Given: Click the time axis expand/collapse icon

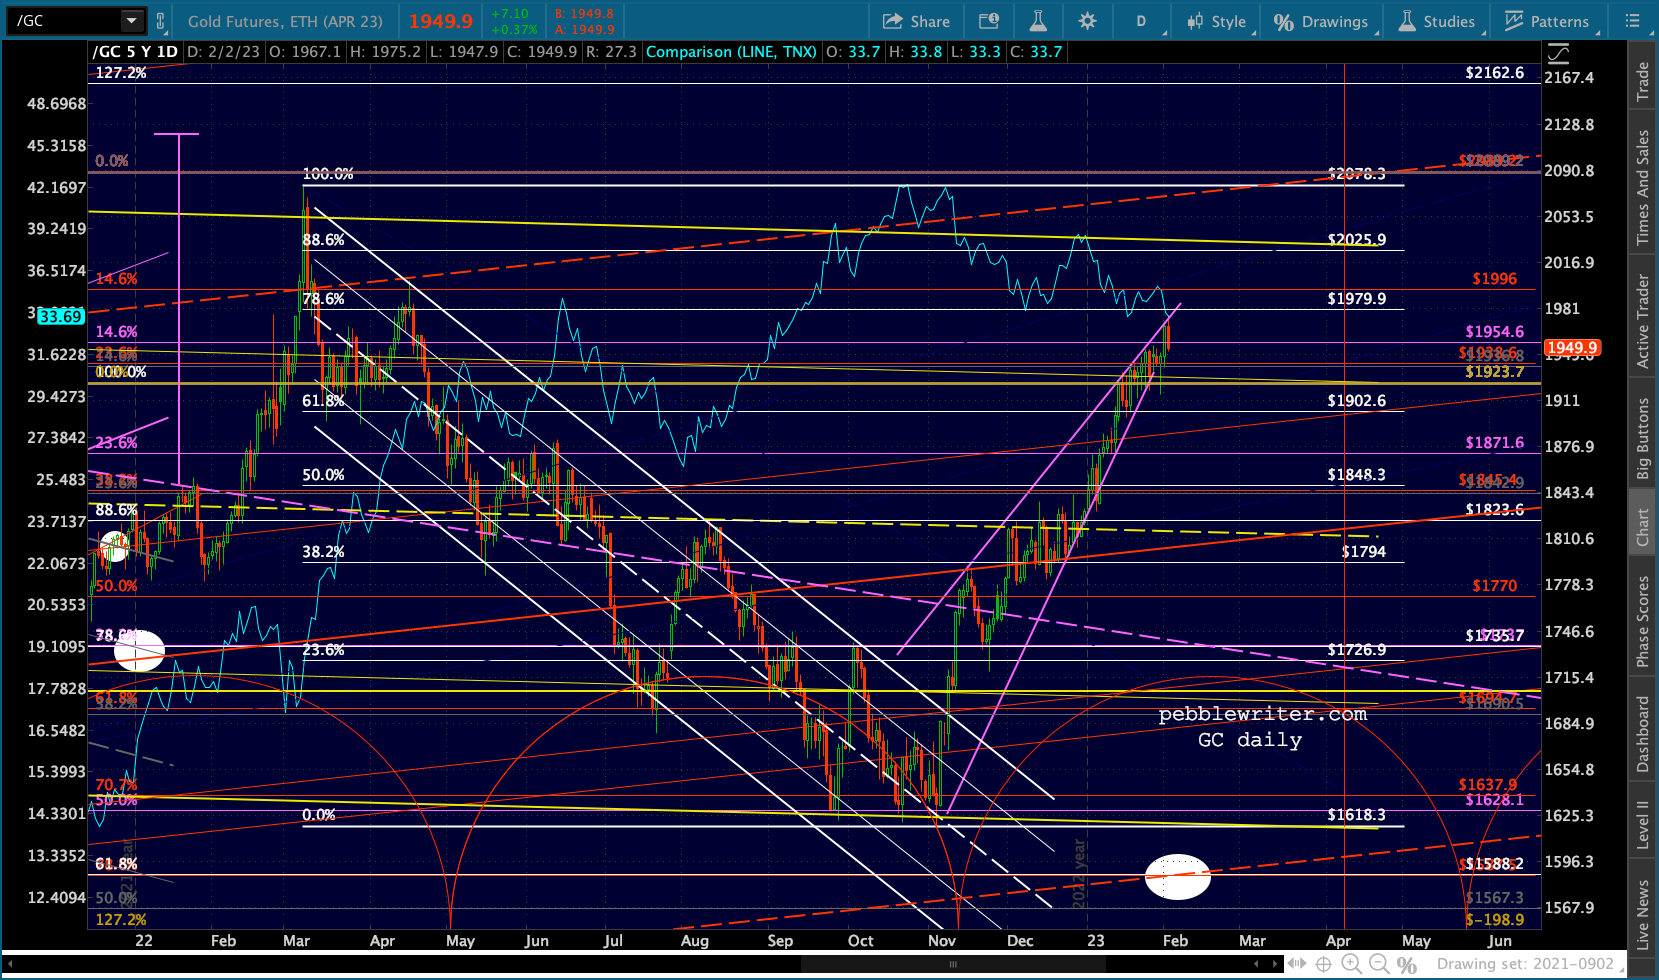Looking at the screenshot, I should click(x=1299, y=964).
